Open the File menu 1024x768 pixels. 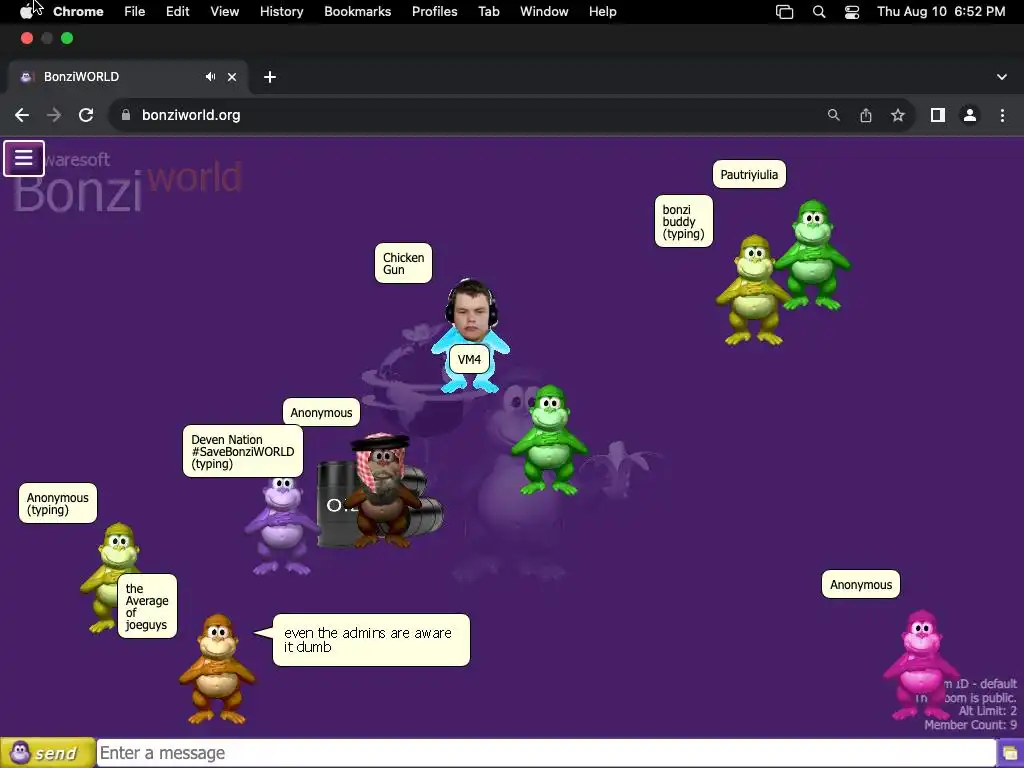135,12
